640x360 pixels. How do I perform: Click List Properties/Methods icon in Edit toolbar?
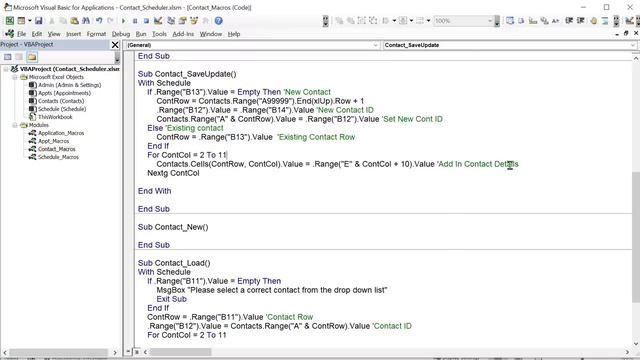[510, 21]
